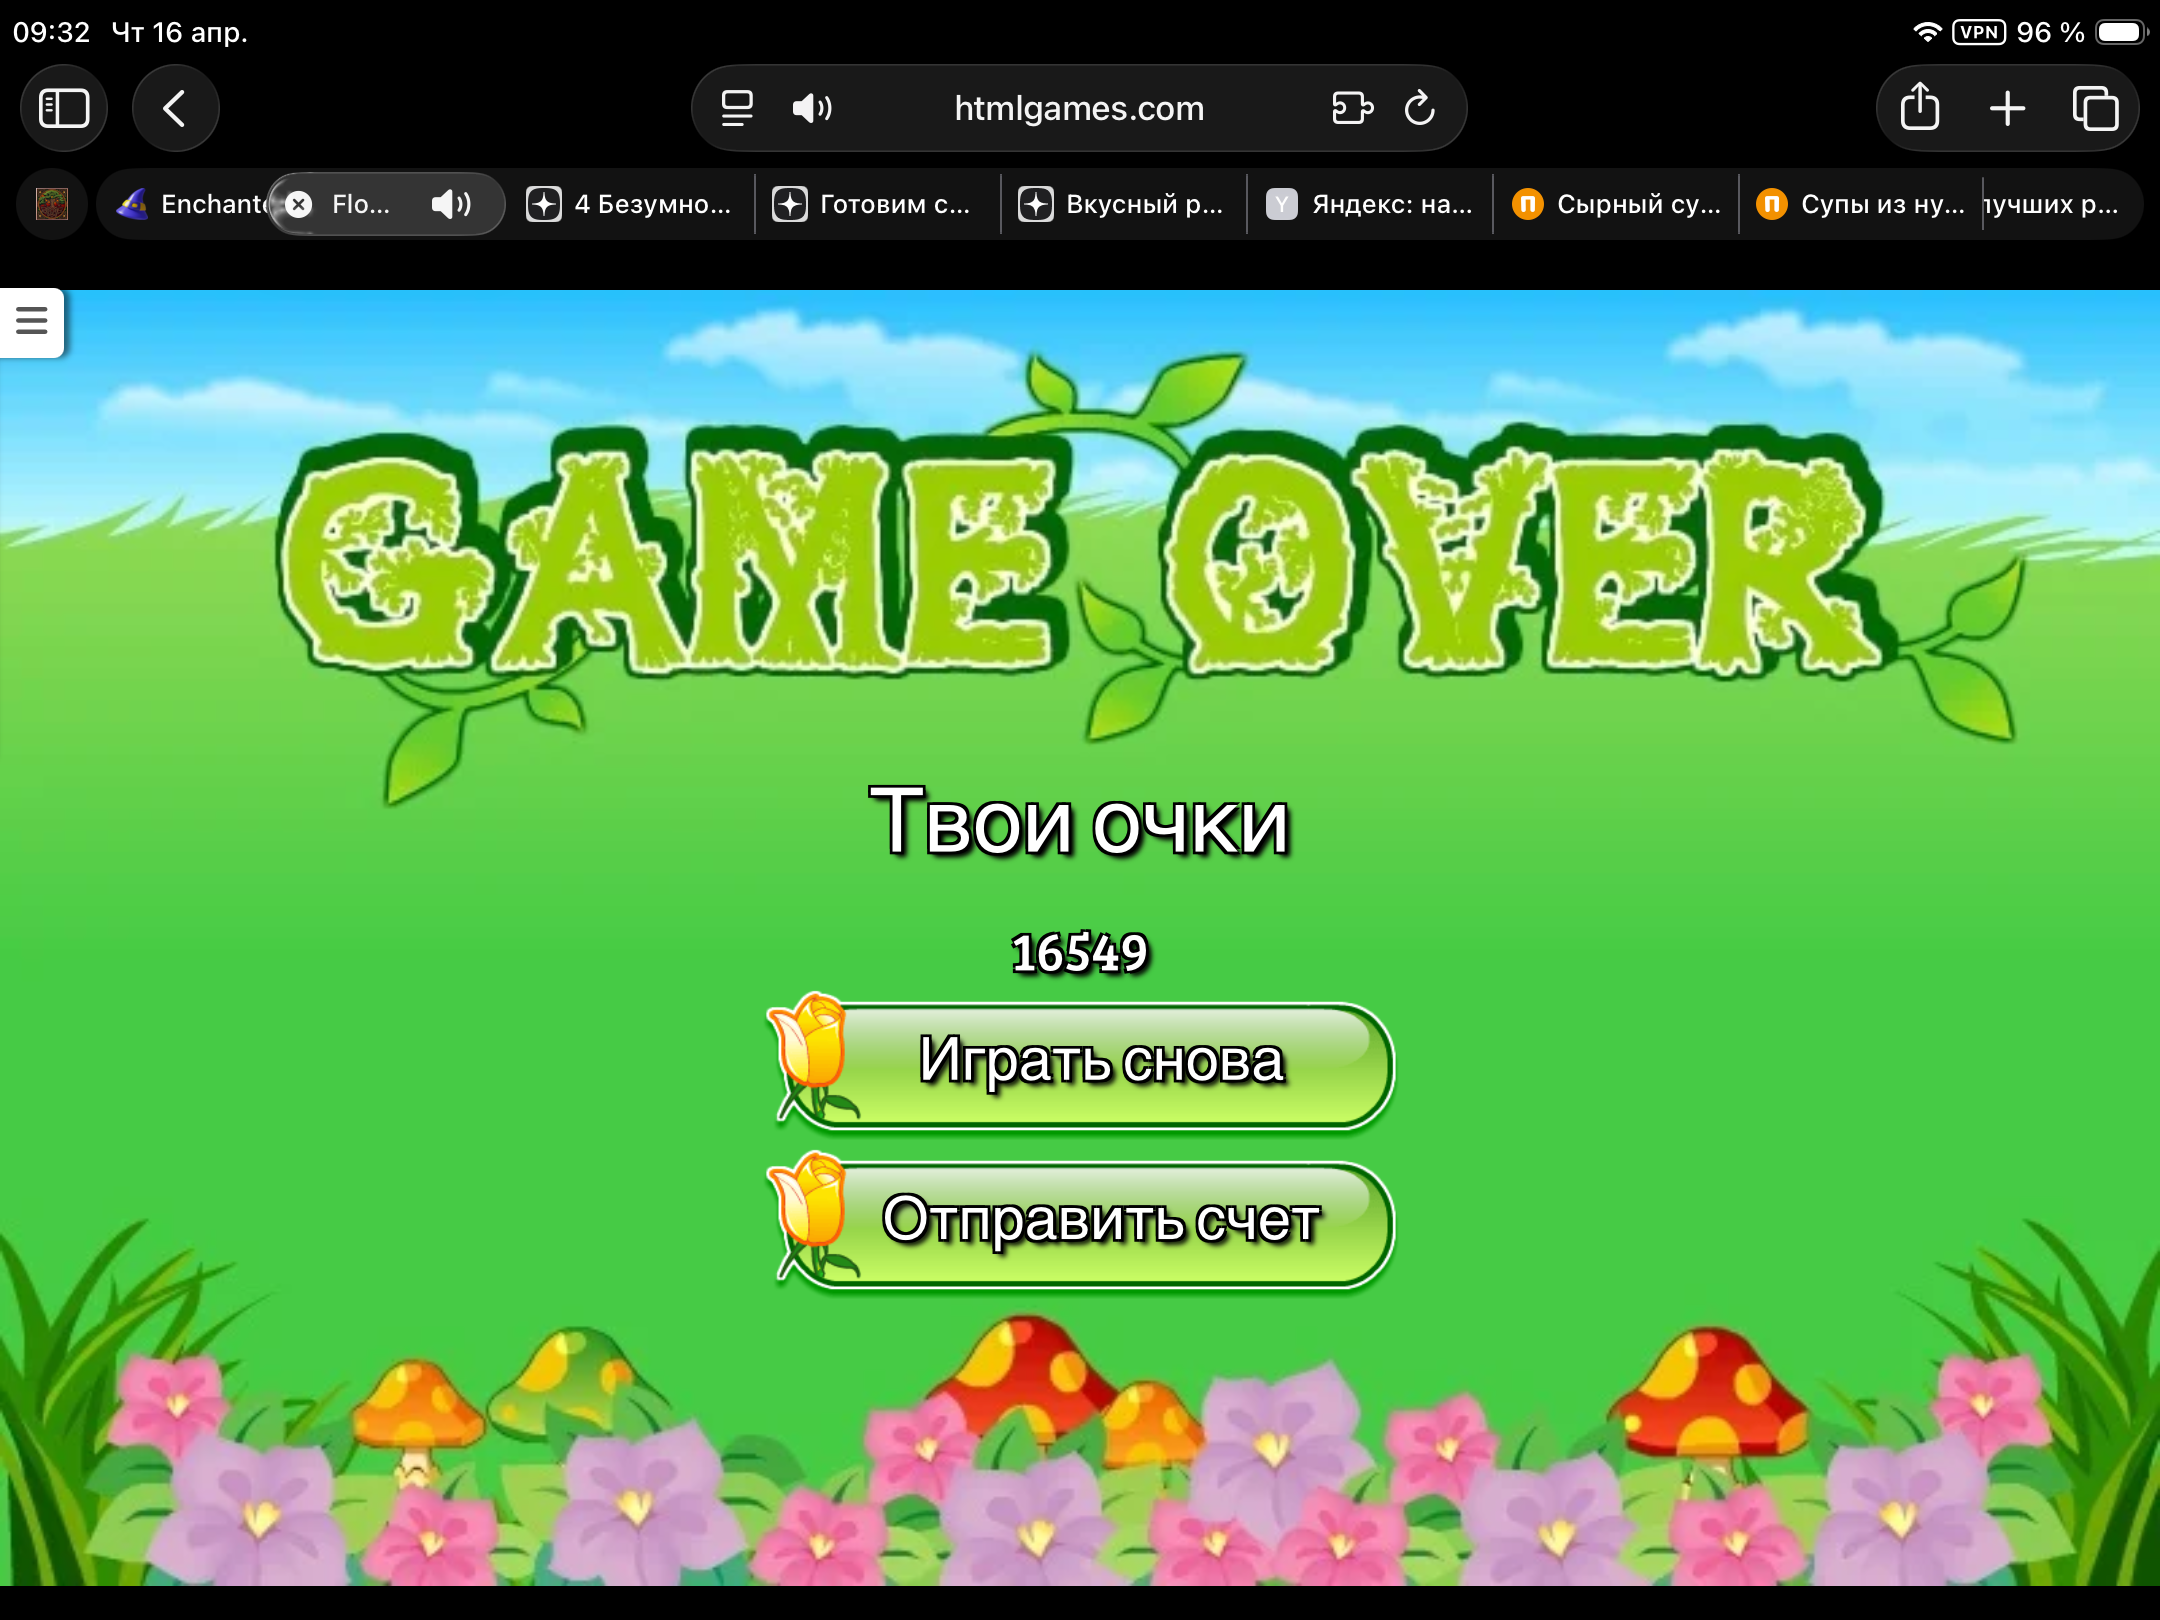Open the game's hamburger menu
The height and width of the screenshot is (1620, 2160).
click(x=32, y=321)
